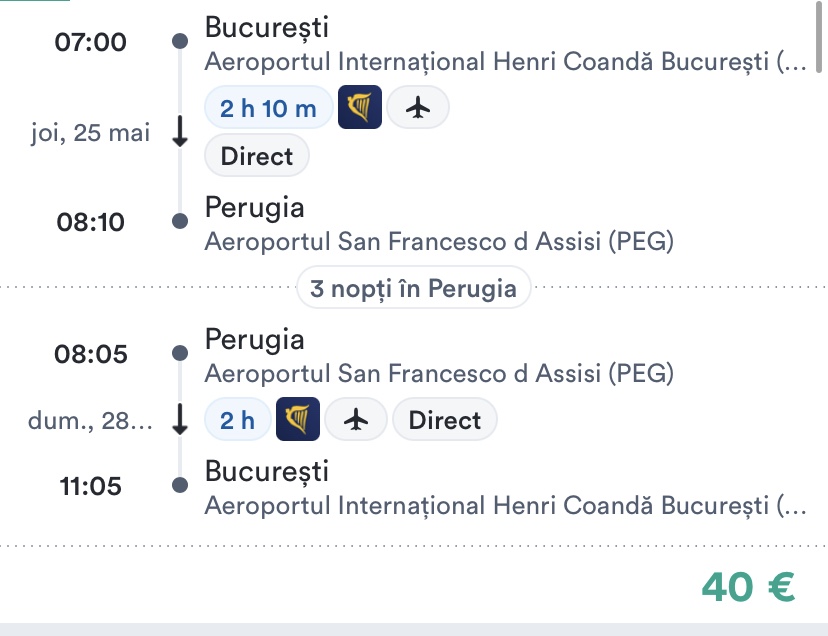The width and height of the screenshot is (828, 636).
Task: Click the airplane icon on the return flight
Action: [355, 421]
